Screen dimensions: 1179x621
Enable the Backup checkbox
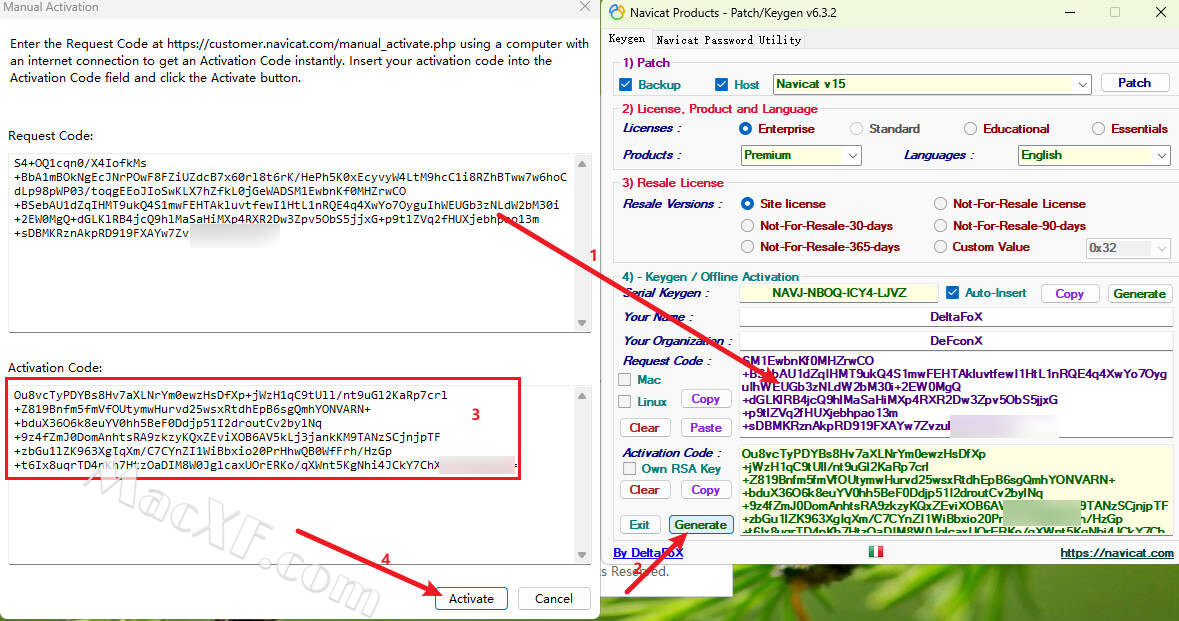[x=626, y=84]
